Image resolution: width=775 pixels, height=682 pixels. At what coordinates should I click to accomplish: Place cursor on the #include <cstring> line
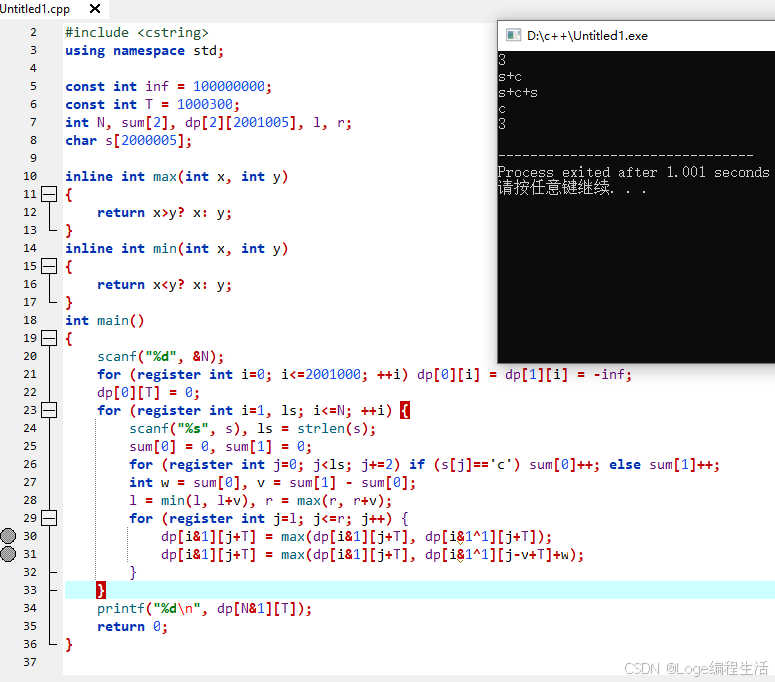137,32
